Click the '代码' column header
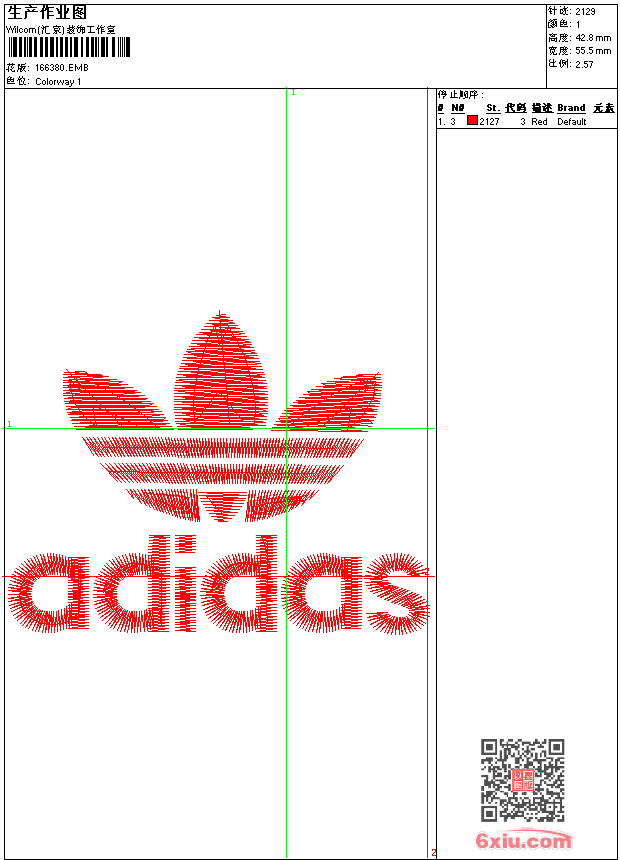The width and height of the screenshot is (620, 860). (x=516, y=108)
